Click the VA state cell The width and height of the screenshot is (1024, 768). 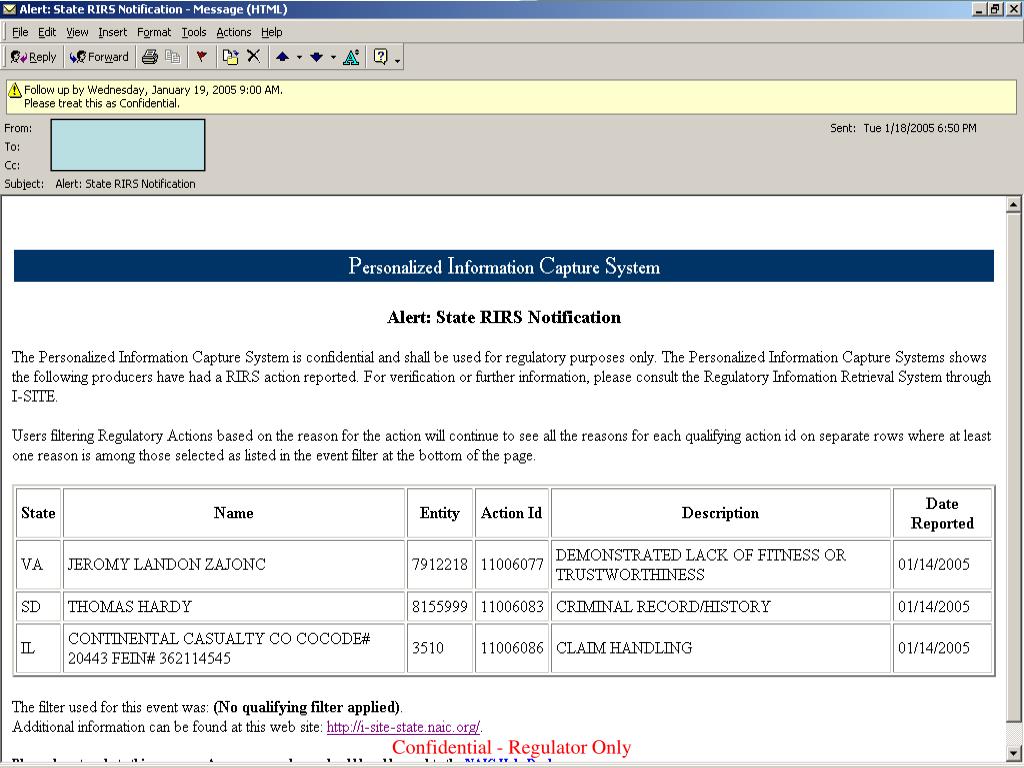tap(39, 564)
